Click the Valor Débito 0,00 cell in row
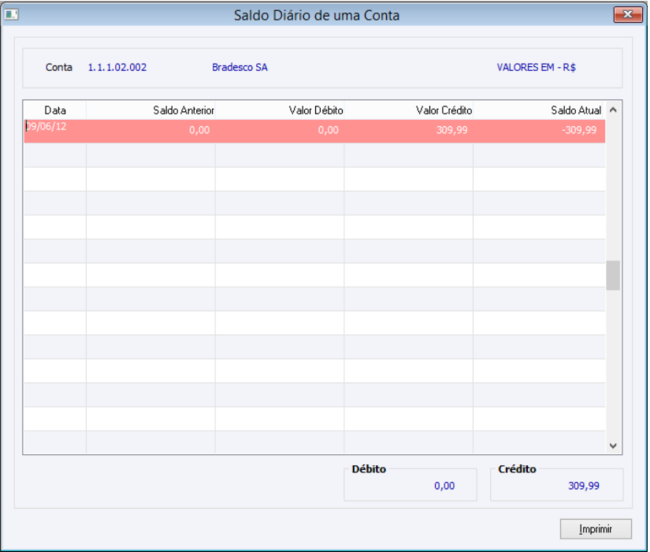The image size is (650, 552). (280, 131)
